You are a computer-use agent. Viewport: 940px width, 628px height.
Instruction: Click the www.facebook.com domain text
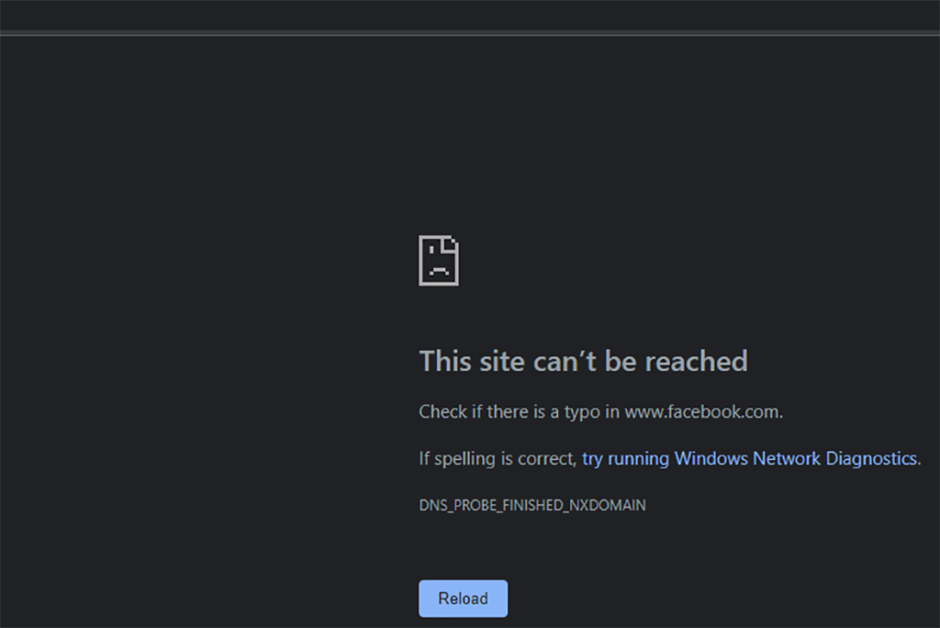[702, 412]
